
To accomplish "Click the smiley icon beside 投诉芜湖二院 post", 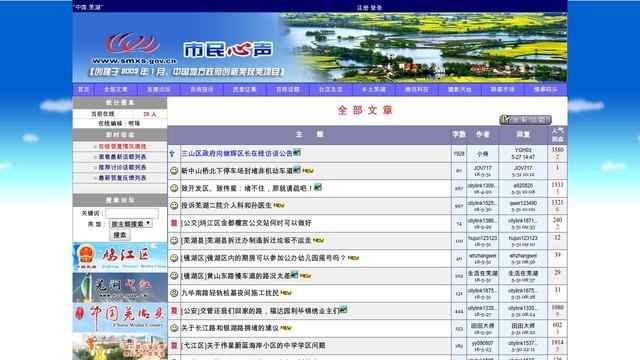I will 174,205.
